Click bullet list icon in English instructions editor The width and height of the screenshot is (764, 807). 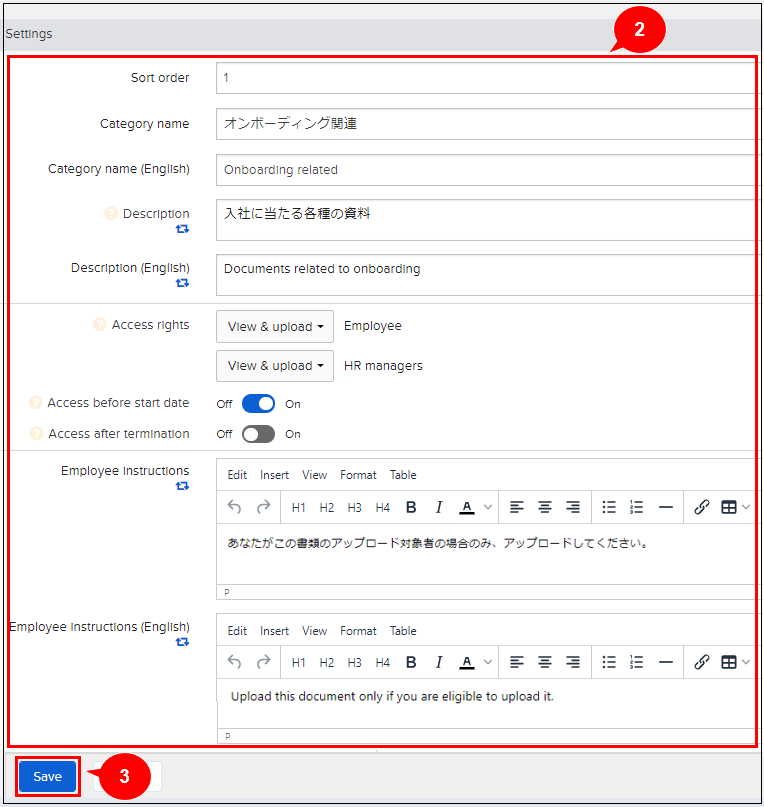(608, 662)
